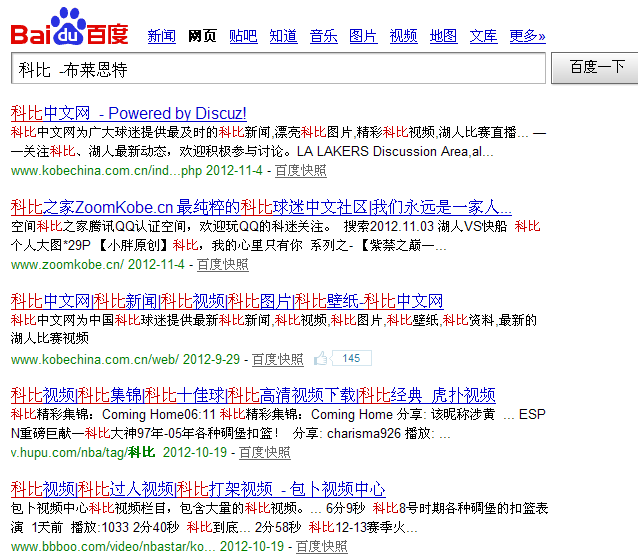Image resolution: width=638 pixels, height=560 pixels.
Task: View 百度快照 for the zoomkobe.cn result
Action: pyautogui.click(x=222, y=265)
